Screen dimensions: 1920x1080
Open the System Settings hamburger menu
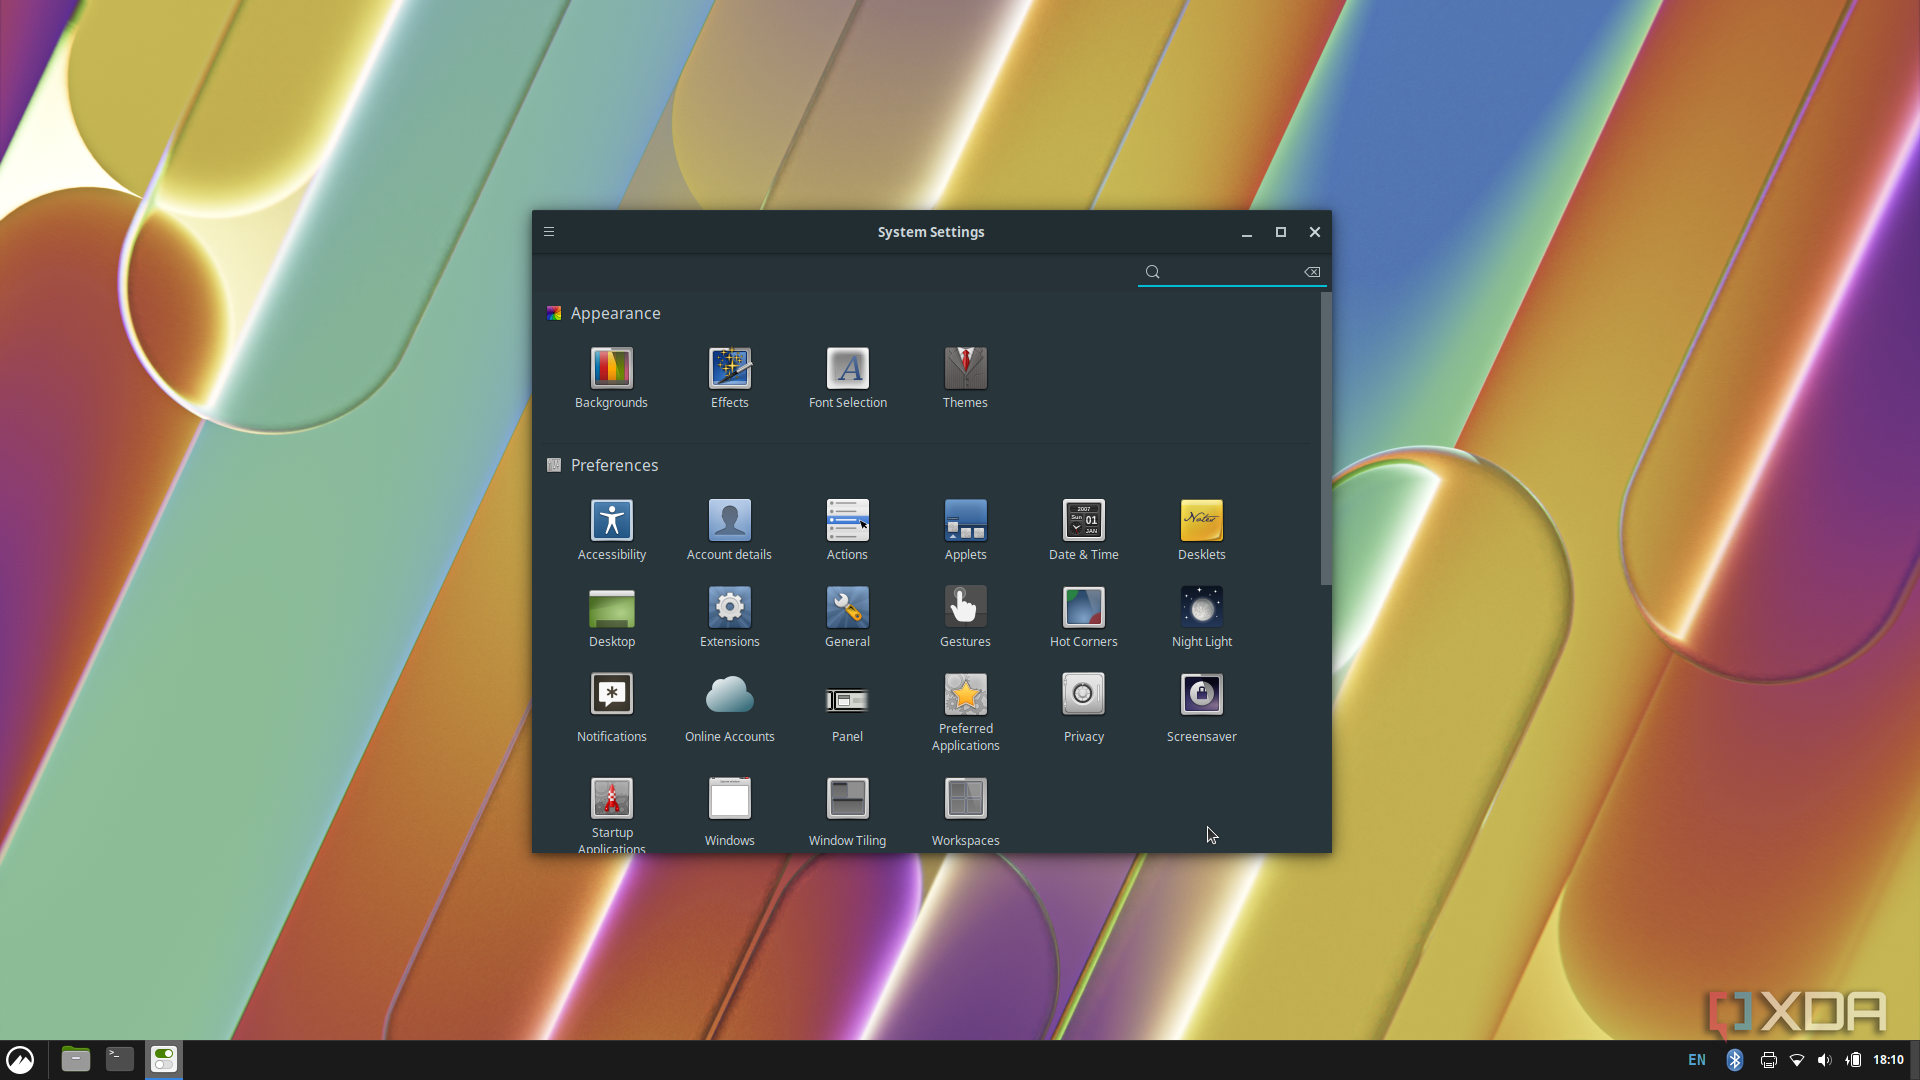(549, 232)
